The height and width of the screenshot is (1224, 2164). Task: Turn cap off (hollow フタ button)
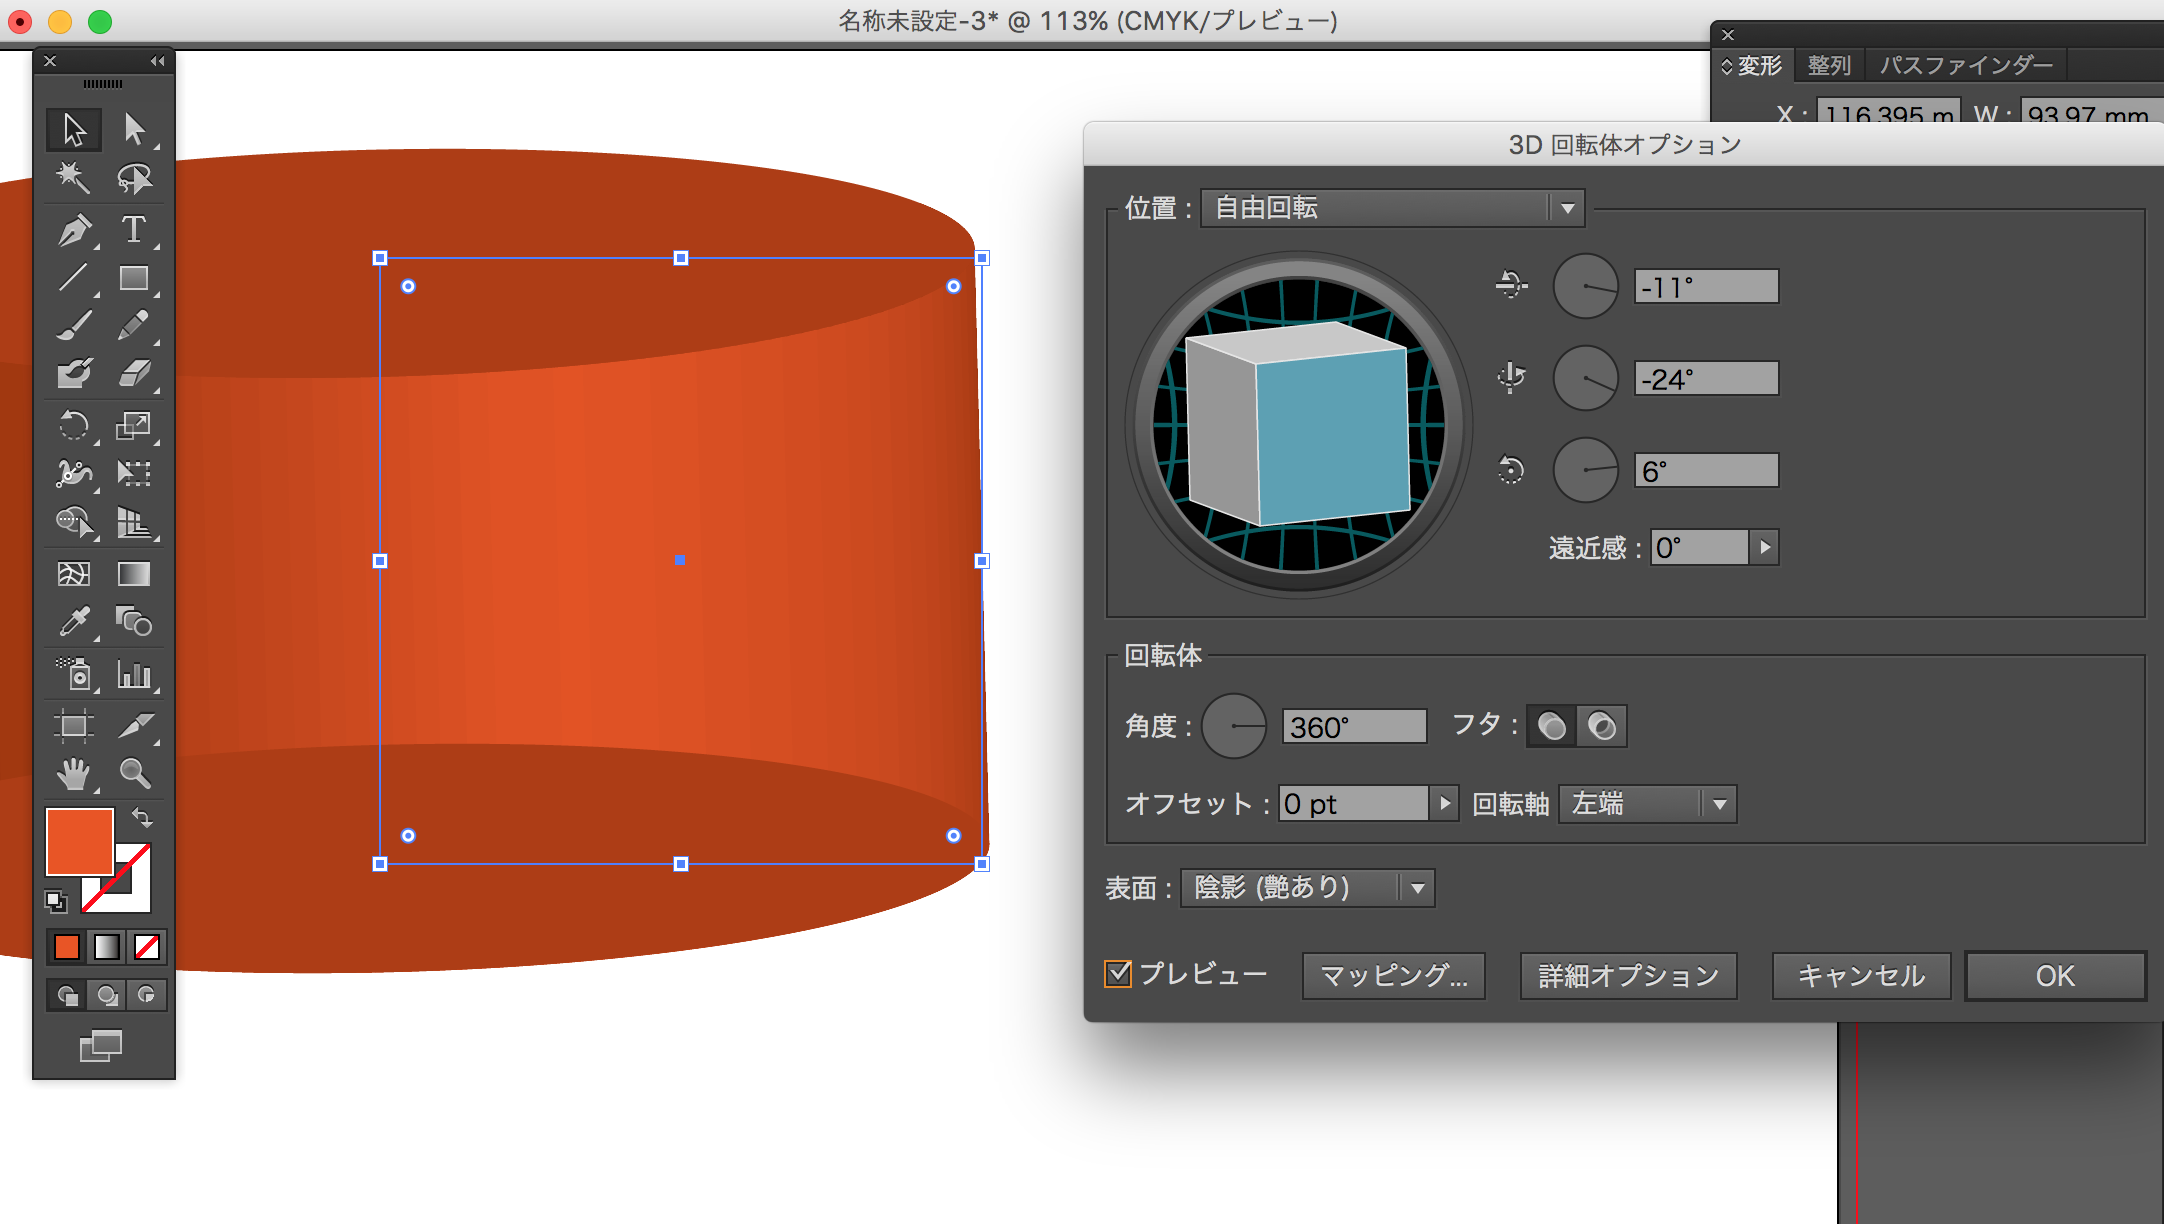point(1602,726)
